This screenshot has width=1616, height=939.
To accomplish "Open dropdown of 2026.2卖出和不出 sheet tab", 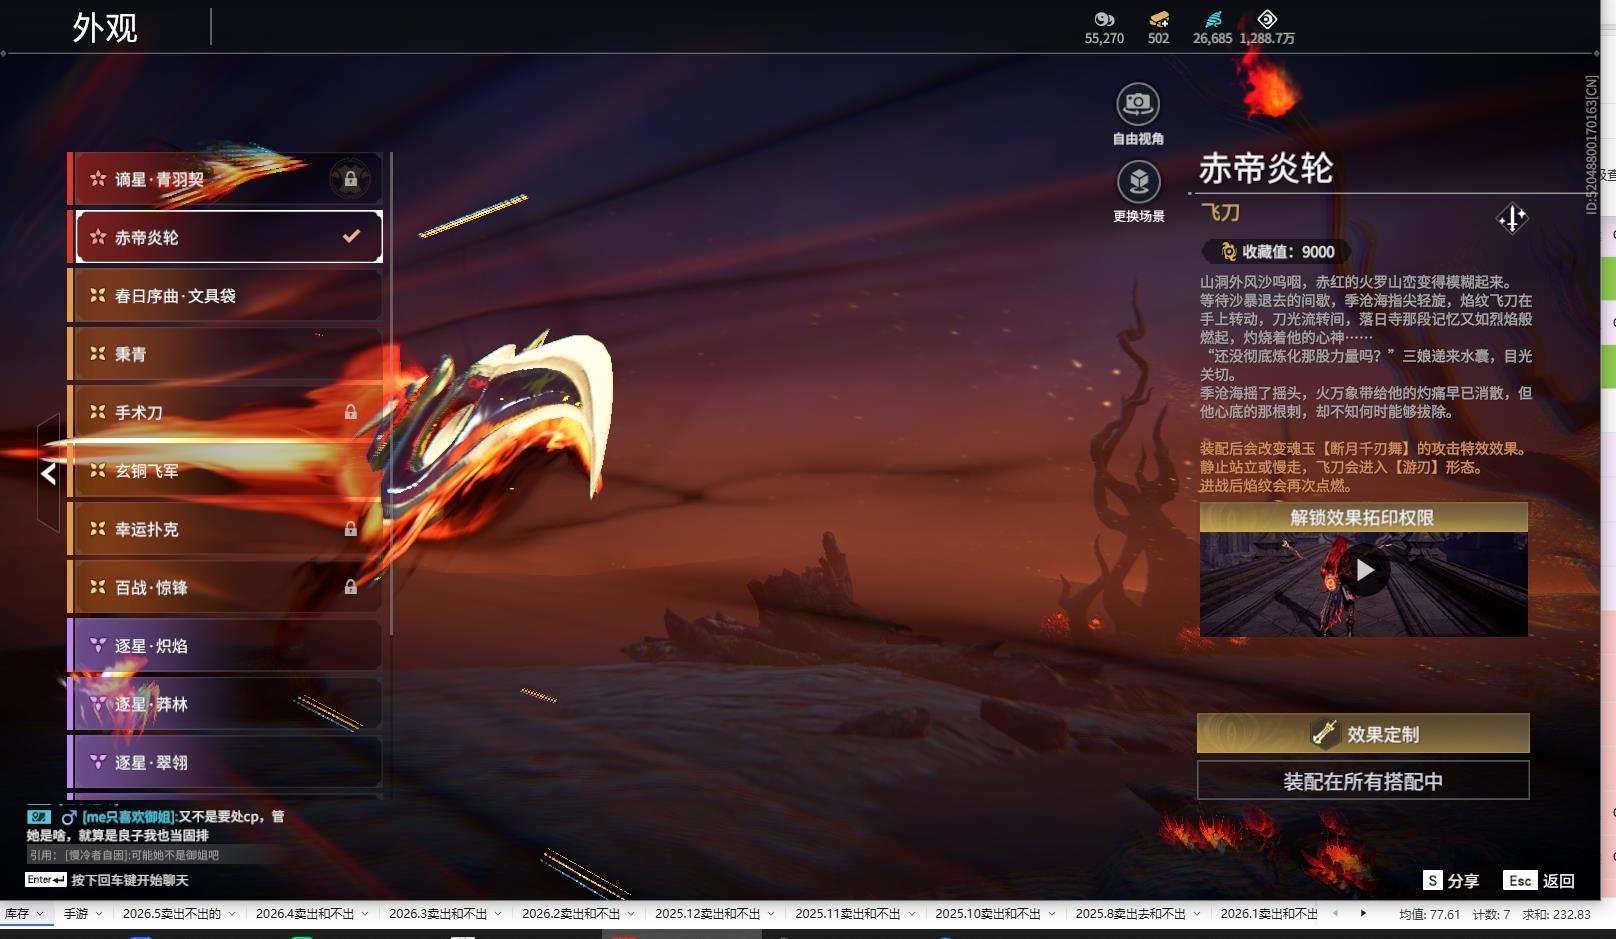I will coord(631,914).
